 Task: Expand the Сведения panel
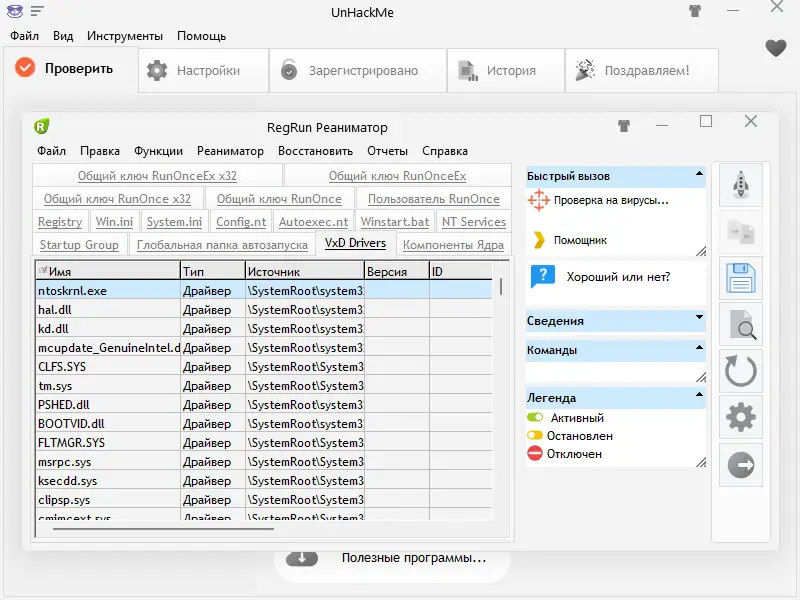pyautogui.click(x=700, y=319)
